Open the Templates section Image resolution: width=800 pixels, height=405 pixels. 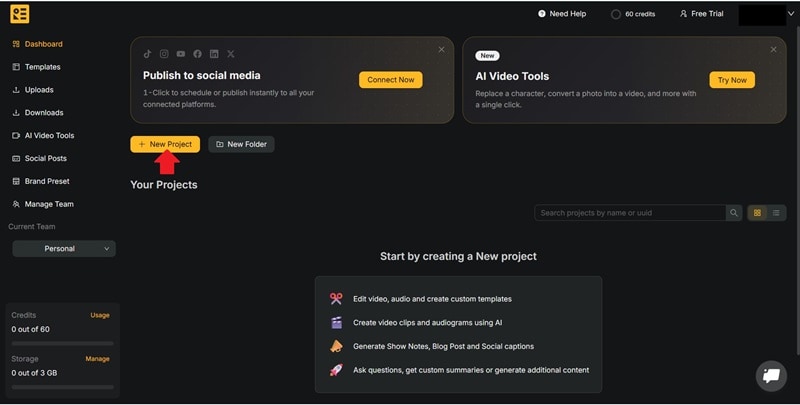tap(36, 67)
